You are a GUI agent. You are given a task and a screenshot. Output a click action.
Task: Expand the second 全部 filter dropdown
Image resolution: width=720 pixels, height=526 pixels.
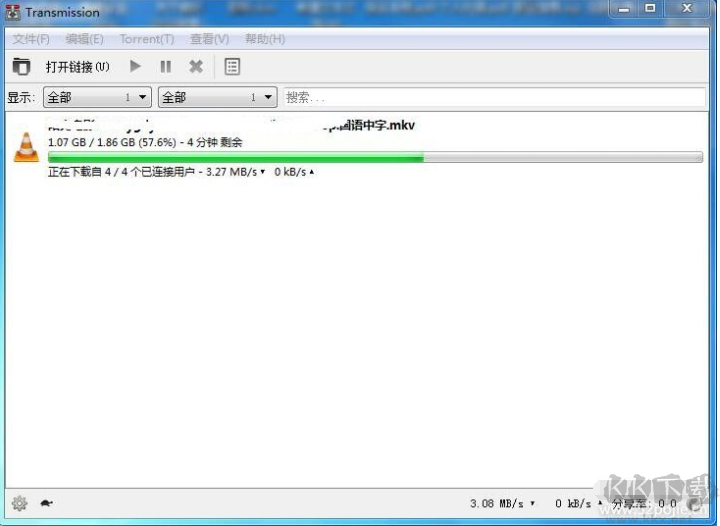tap(217, 98)
